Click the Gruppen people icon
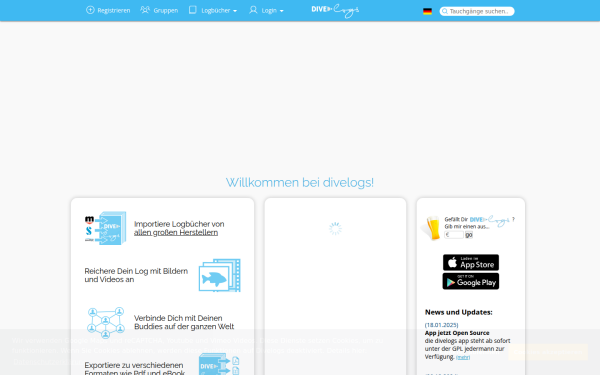The width and height of the screenshot is (600, 375). coord(145,10)
